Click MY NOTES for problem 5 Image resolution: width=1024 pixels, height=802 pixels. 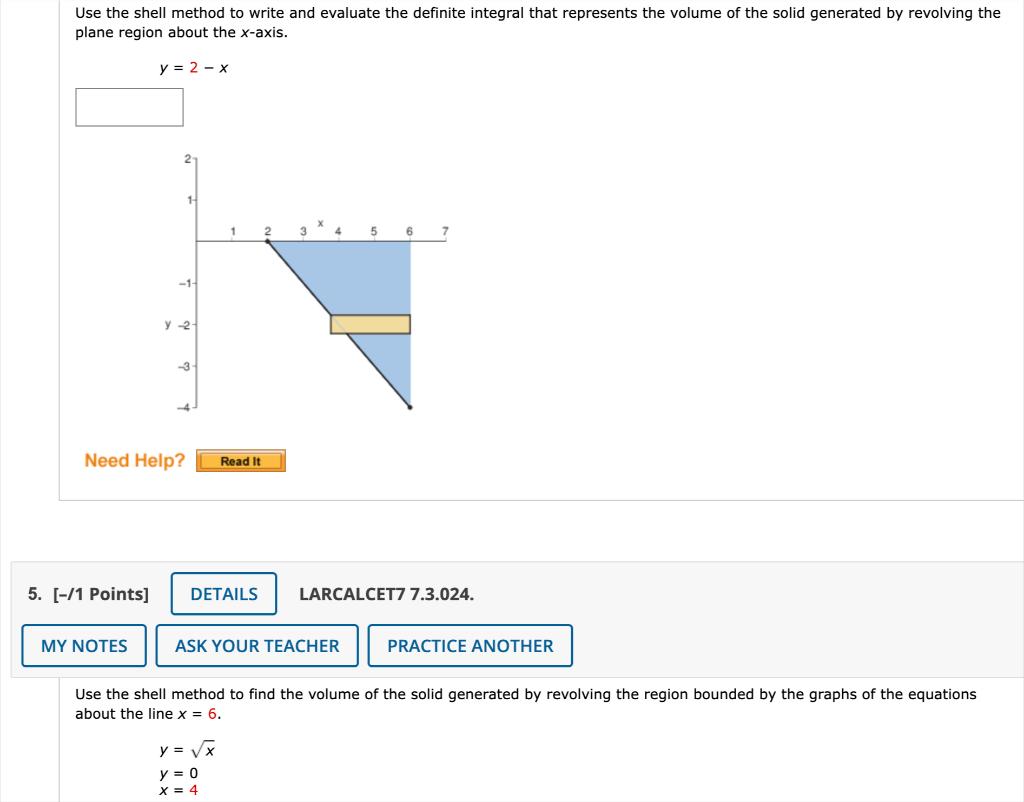83,646
